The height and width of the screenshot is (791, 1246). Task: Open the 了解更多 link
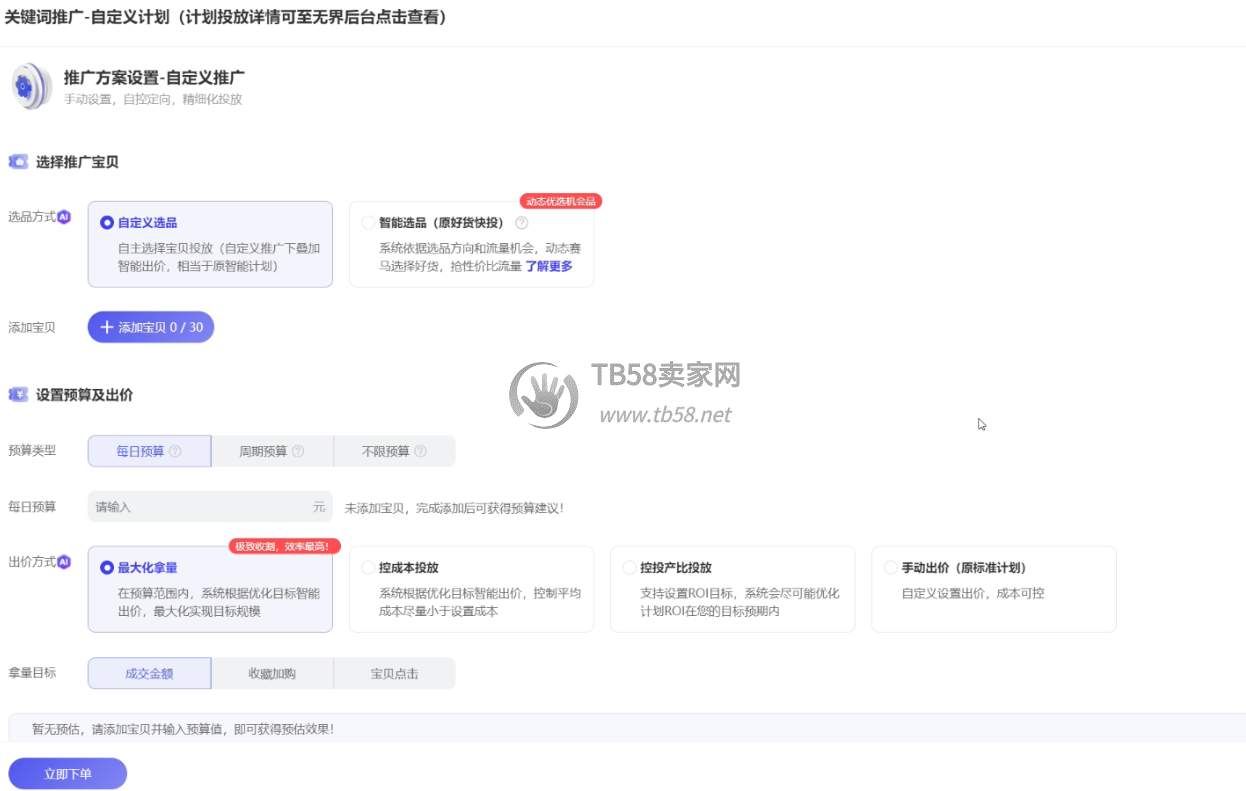click(x=549, y=266)
